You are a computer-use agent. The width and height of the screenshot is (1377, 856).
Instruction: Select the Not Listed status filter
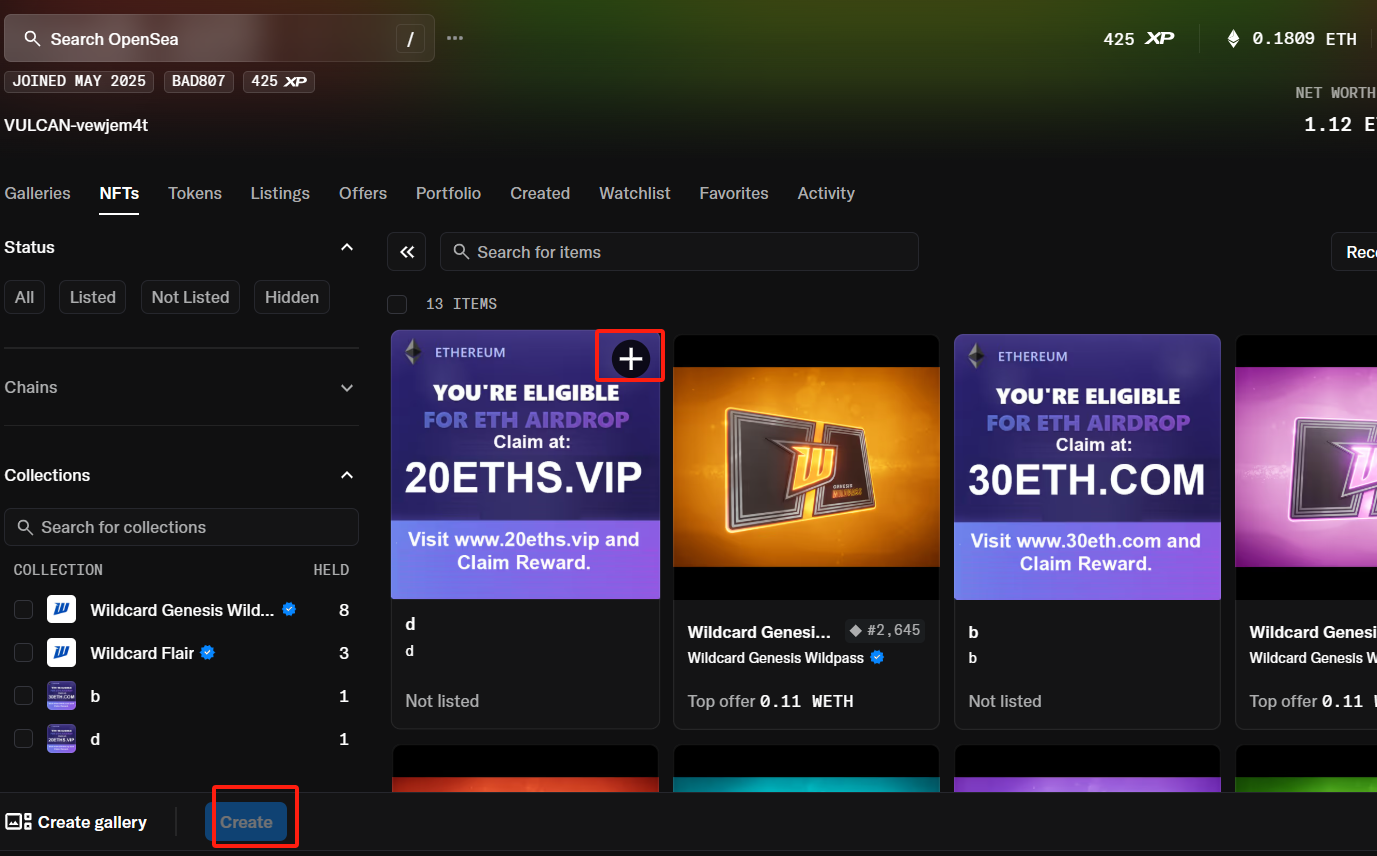[190, 297]
